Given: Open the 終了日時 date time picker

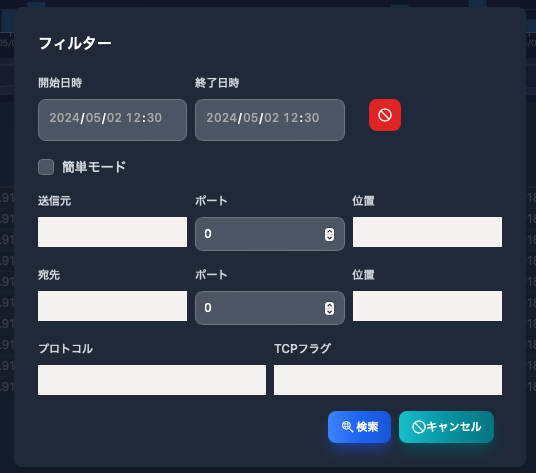Looking at the screenshot, I should coord(270,120).
